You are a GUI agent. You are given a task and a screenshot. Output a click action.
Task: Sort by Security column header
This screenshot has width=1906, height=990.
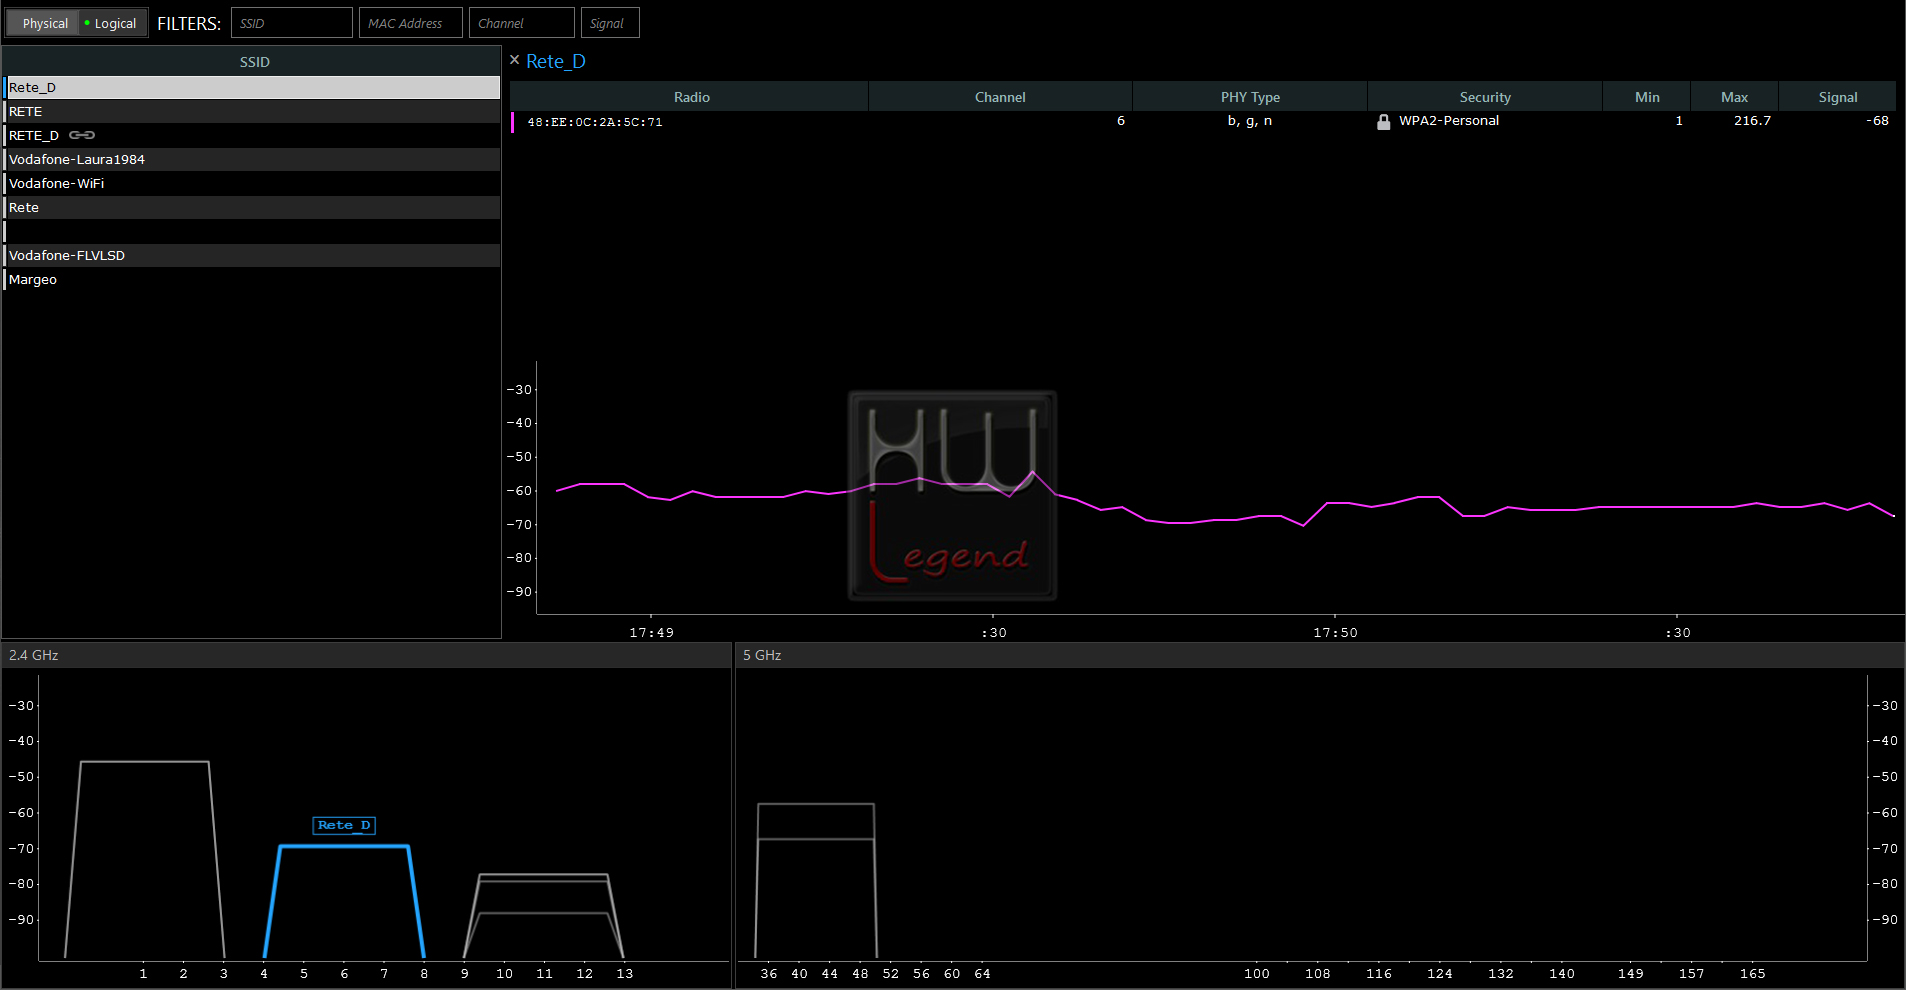click(x=1485, y=97)
